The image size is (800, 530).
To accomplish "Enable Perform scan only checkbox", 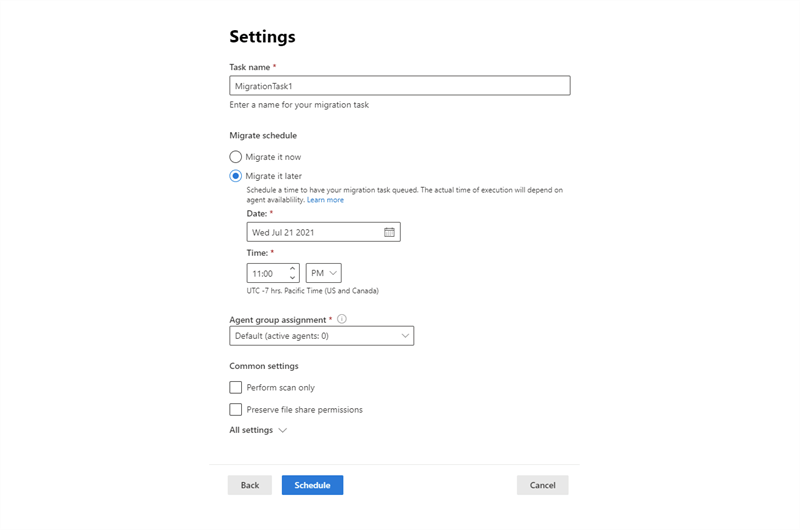I will point(236,387).
